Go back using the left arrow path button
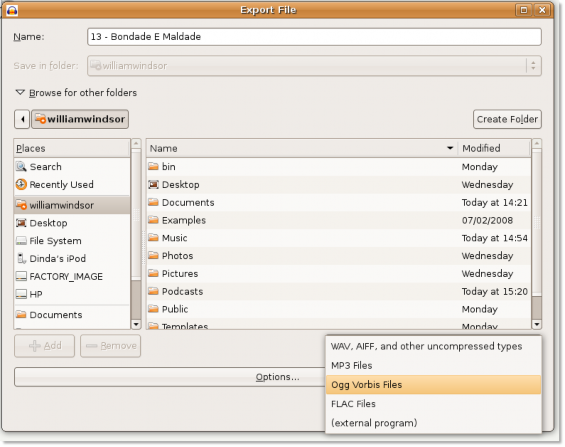This screenshot has height=447, width=565. 22,119
